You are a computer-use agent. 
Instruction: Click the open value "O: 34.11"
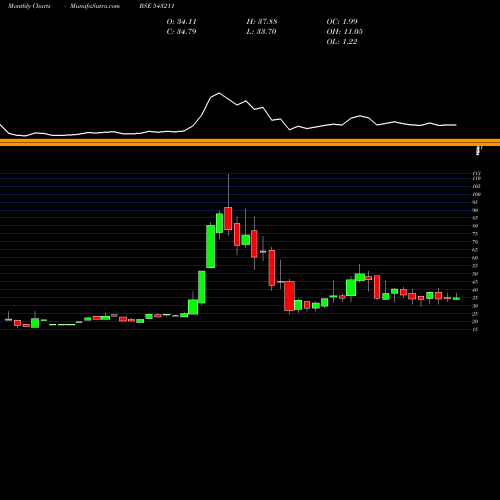(181, 21)
